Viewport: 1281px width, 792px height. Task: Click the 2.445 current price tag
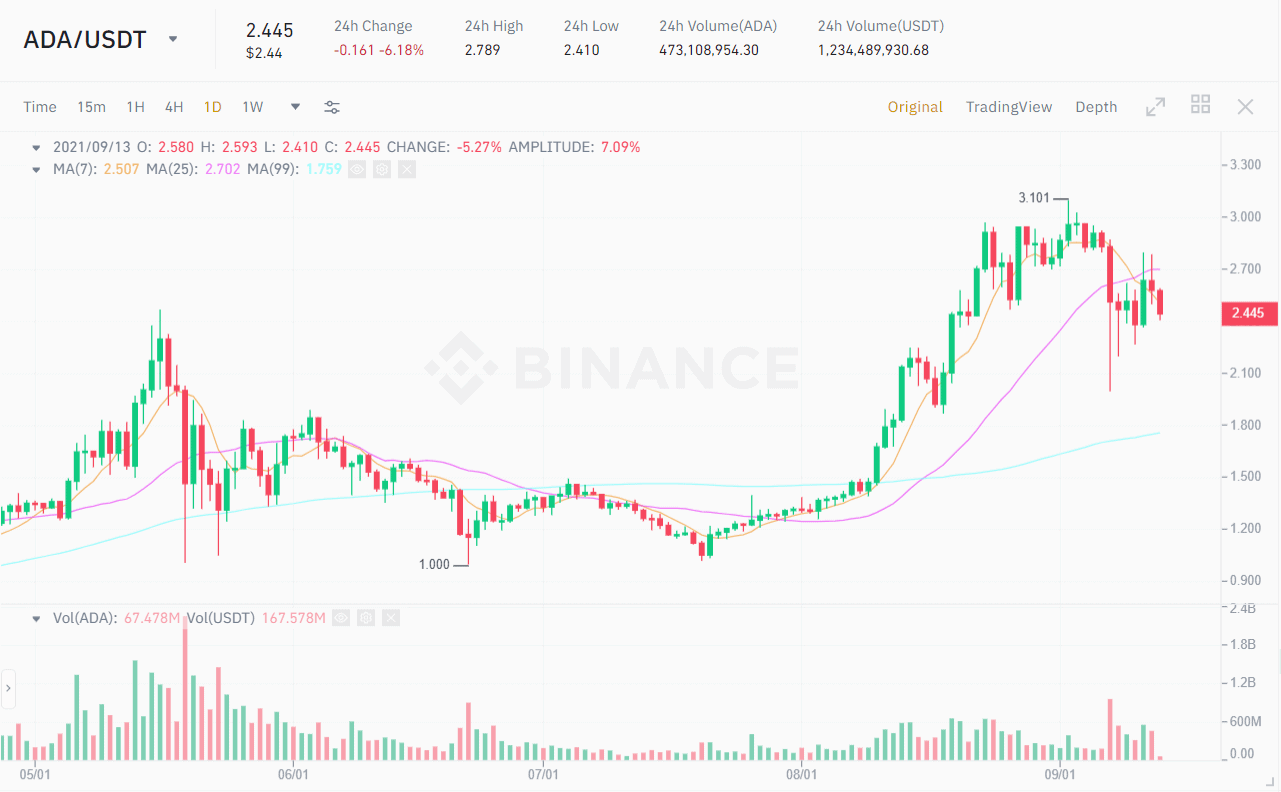1248,313
